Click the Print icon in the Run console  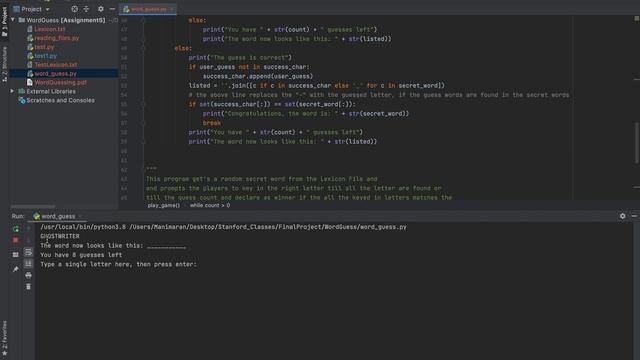pos(28,276)
